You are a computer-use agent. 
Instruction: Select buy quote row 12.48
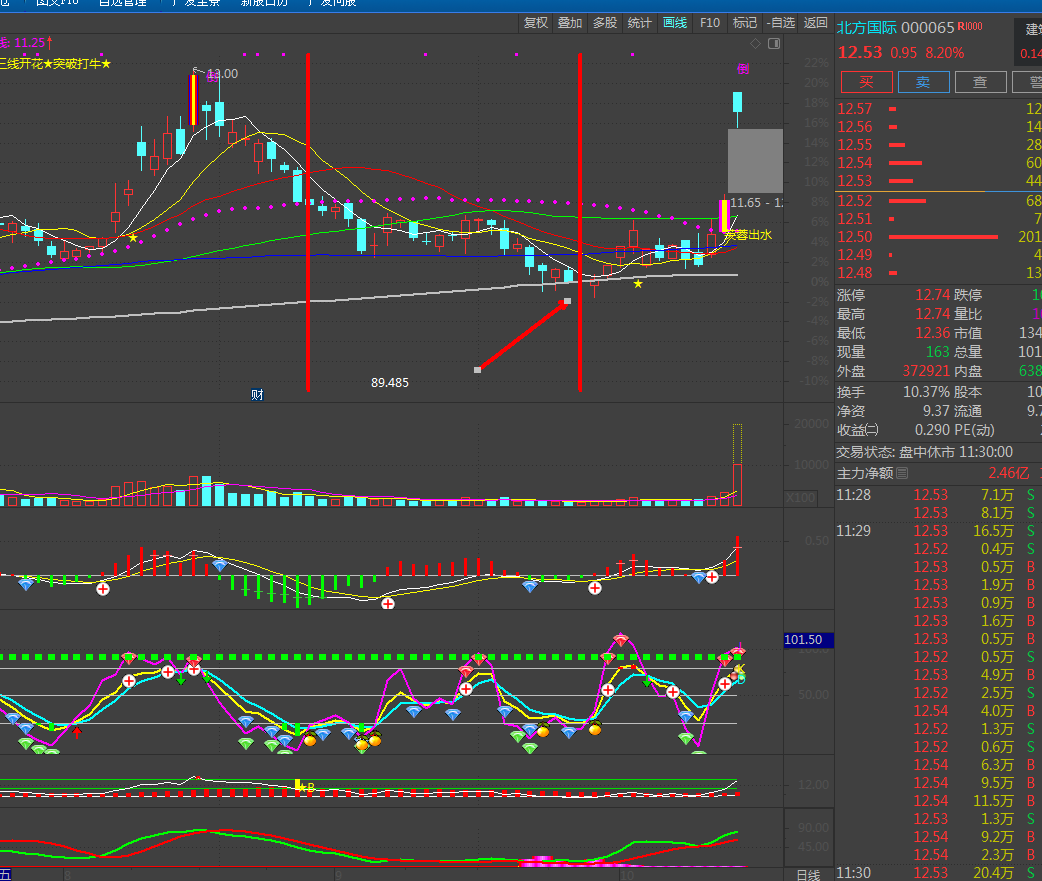[938, 272]
